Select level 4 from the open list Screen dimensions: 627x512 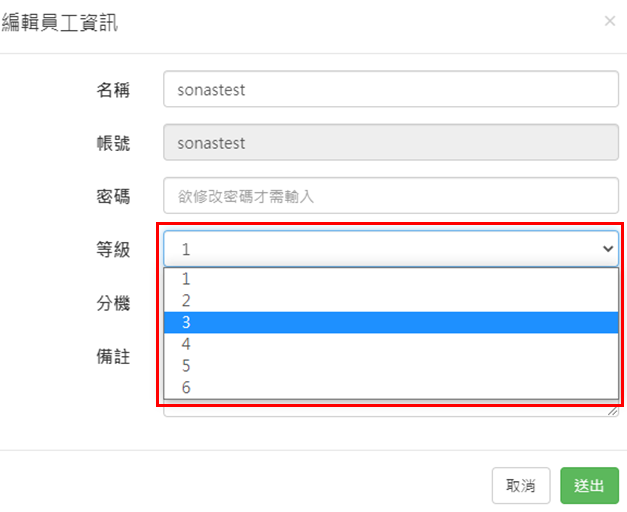[x=390, y=344]
